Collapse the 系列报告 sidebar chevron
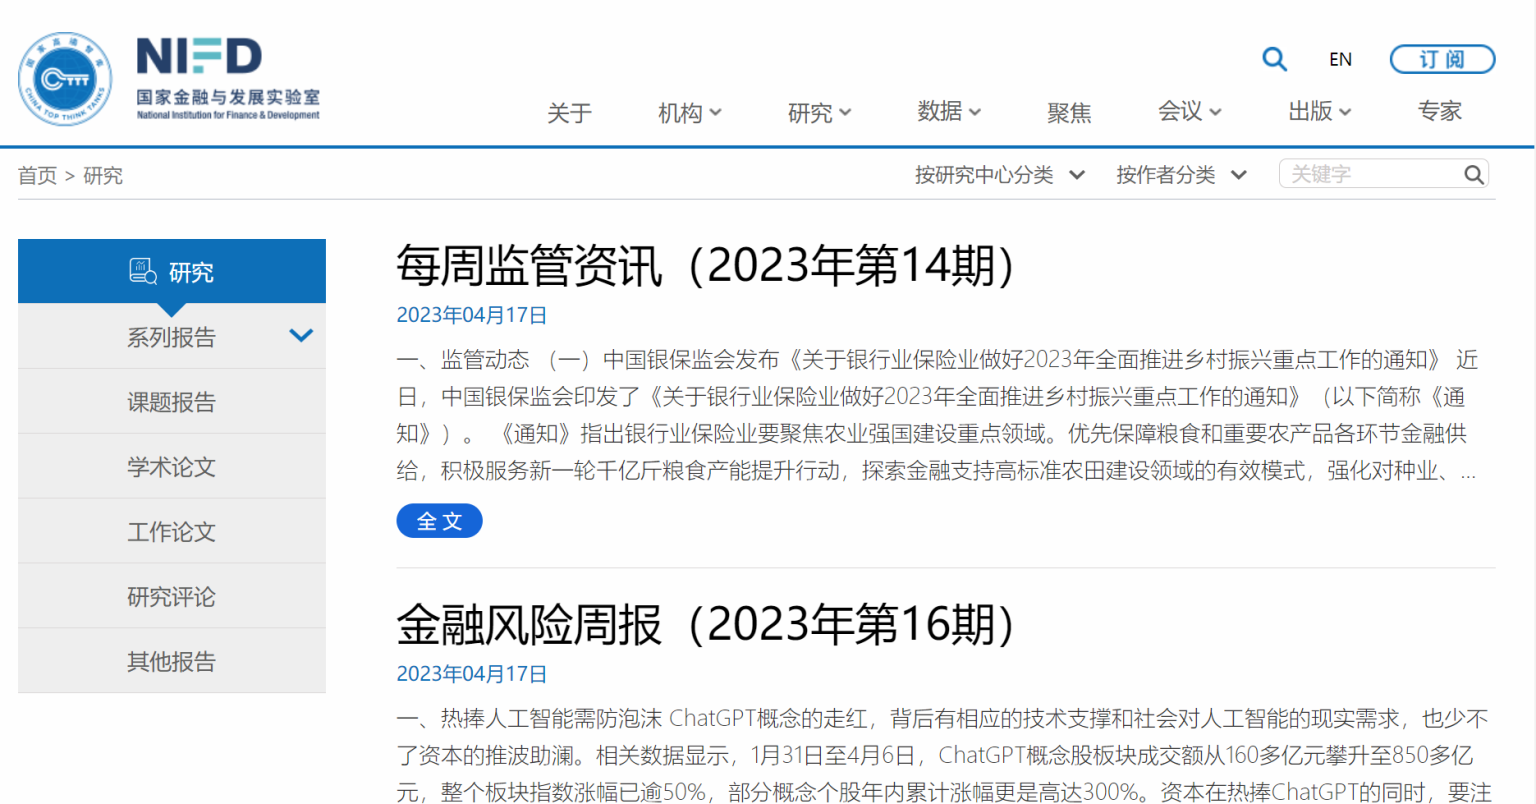Viewport: 1536px width, 804px height. pos(301,336)
